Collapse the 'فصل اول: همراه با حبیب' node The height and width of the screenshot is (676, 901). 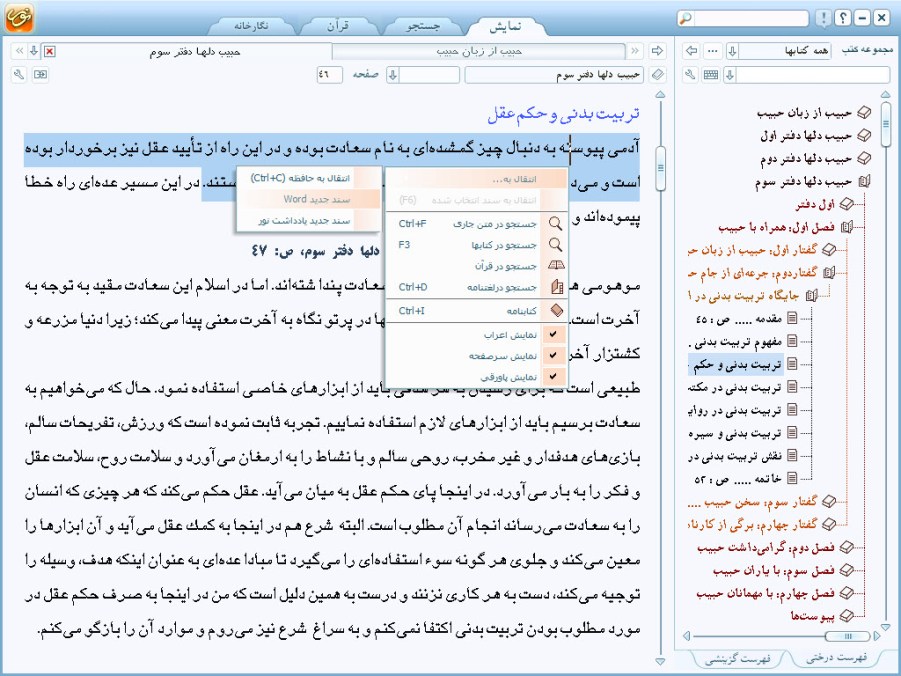point(846,227)
